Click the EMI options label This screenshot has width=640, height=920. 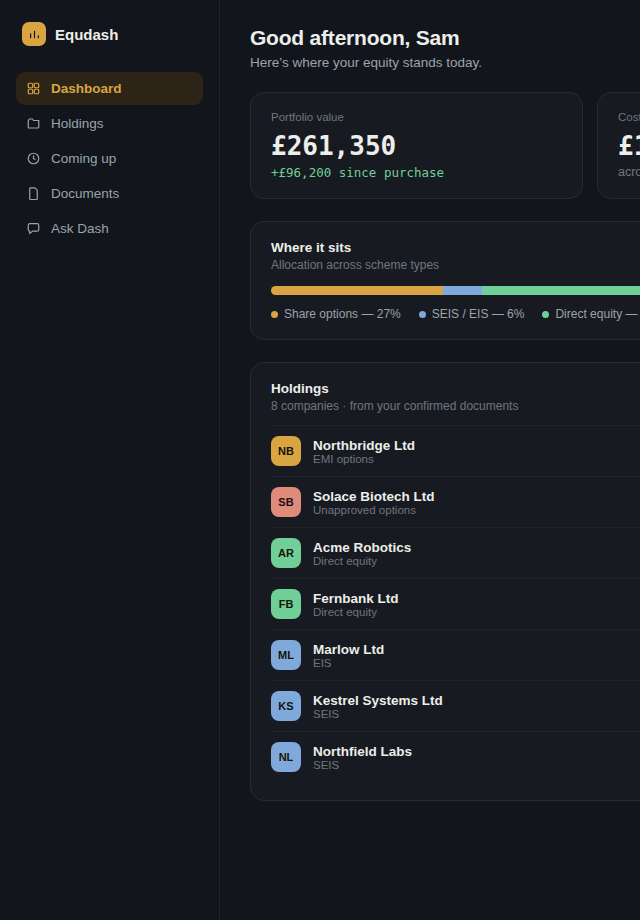(343, 459)
